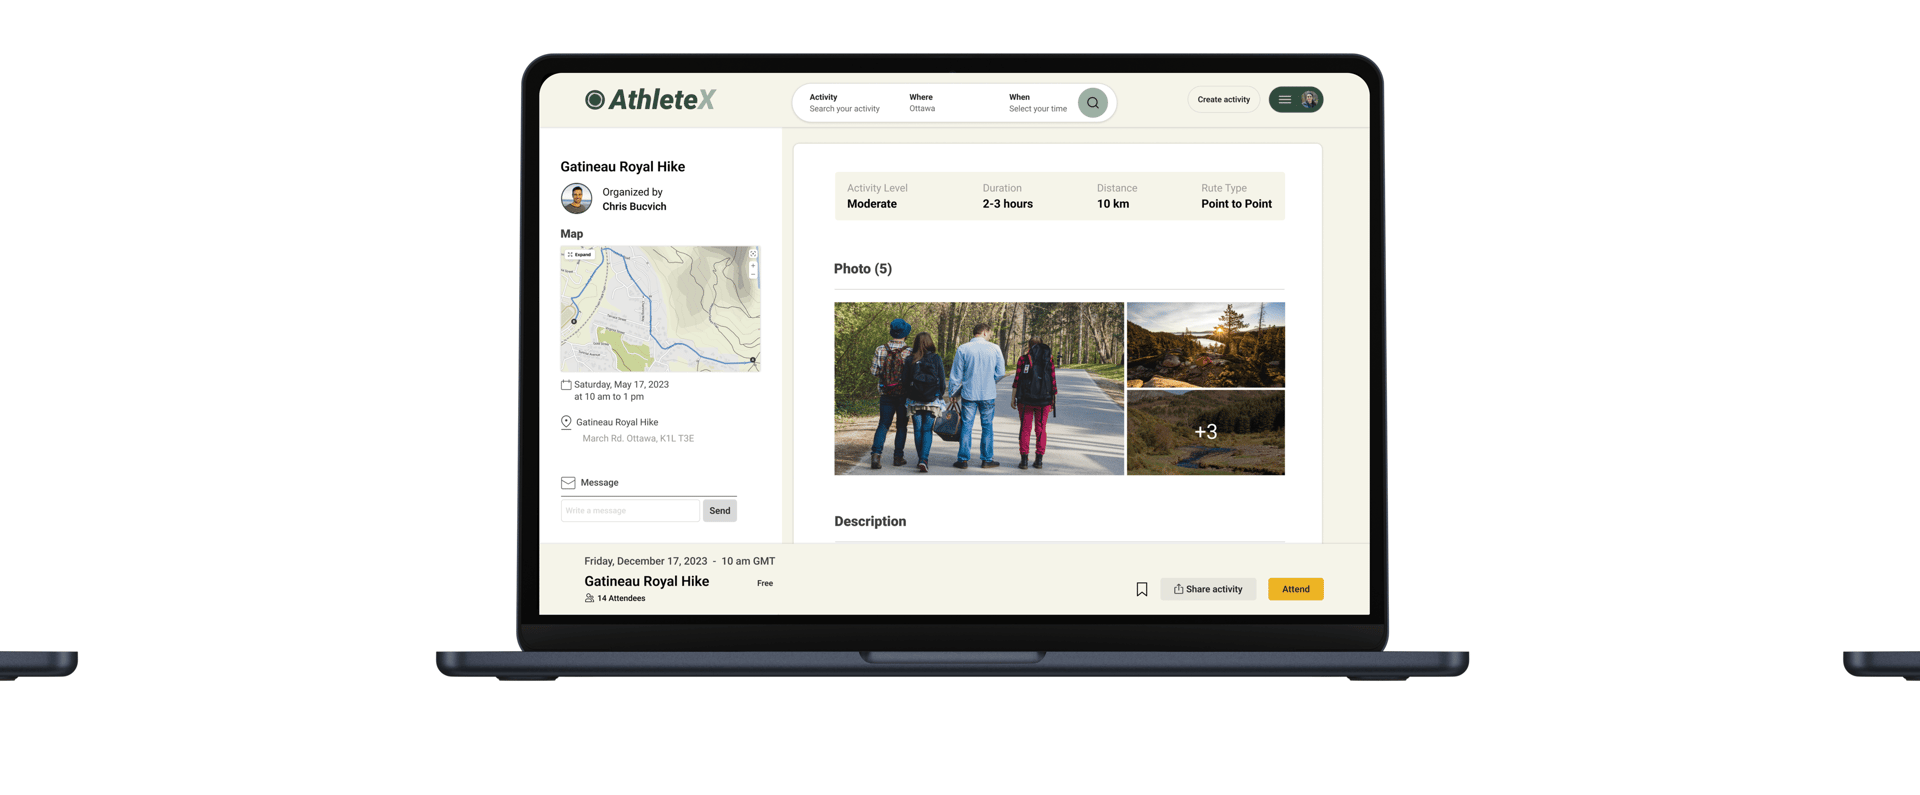Screen dimensions: 1920x795
Task: Zoom in on the map
Action: 753,265
